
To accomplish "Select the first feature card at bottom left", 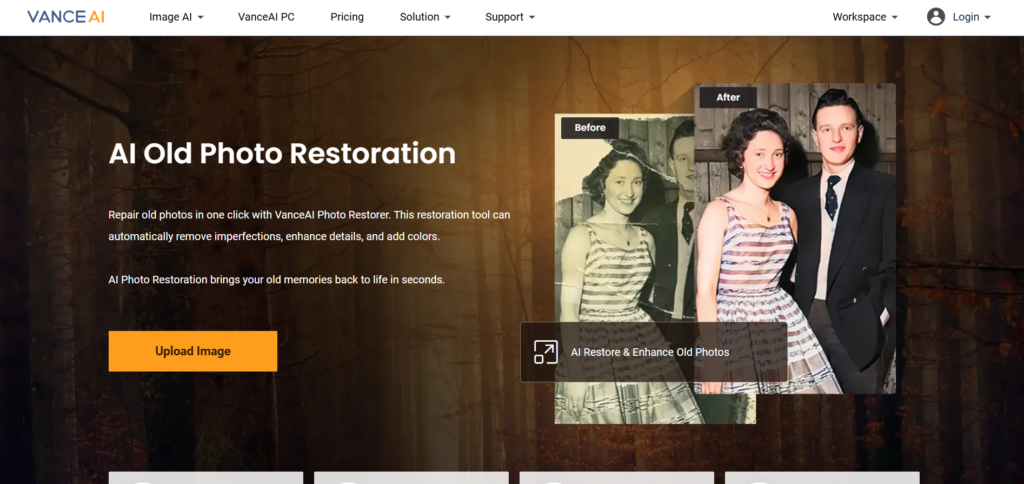I will coord(205,477).
